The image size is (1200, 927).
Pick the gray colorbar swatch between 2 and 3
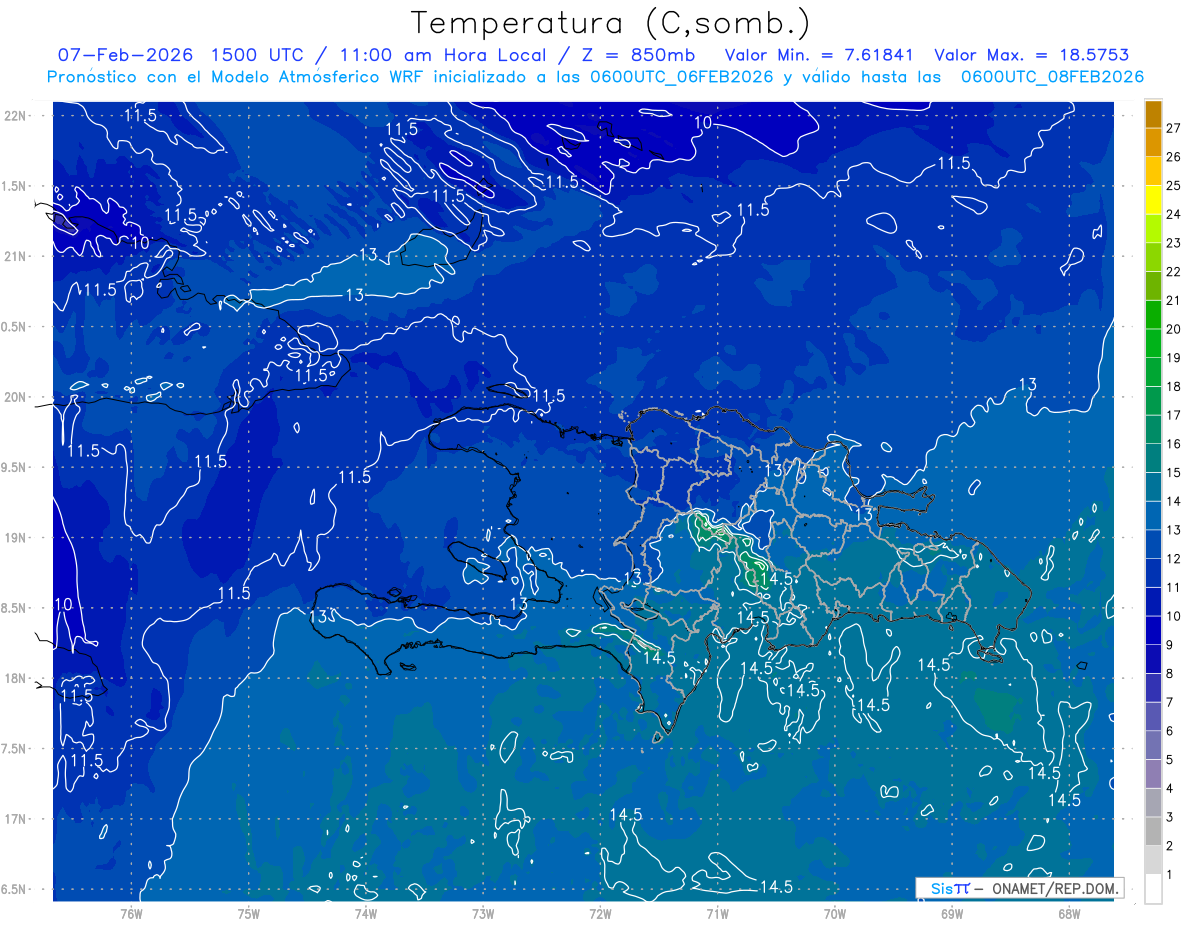1153,832
